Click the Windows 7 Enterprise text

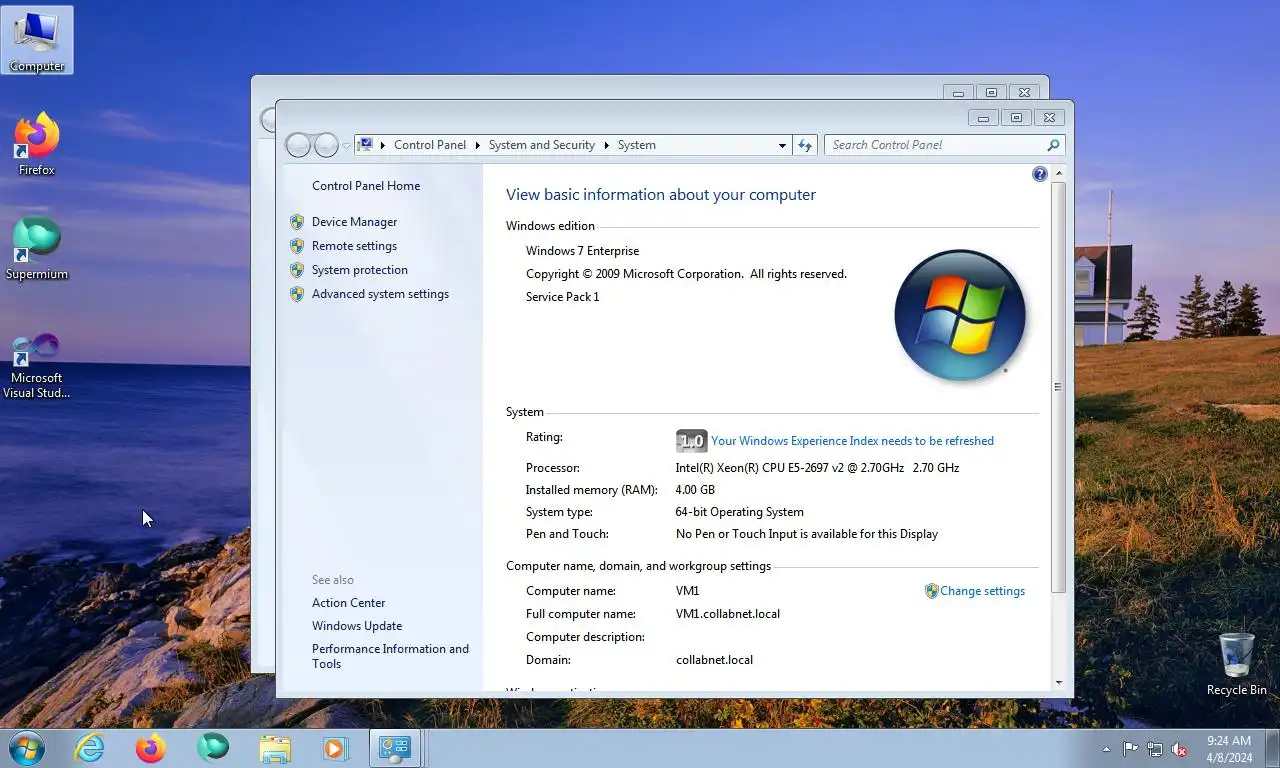click(582, 251)
